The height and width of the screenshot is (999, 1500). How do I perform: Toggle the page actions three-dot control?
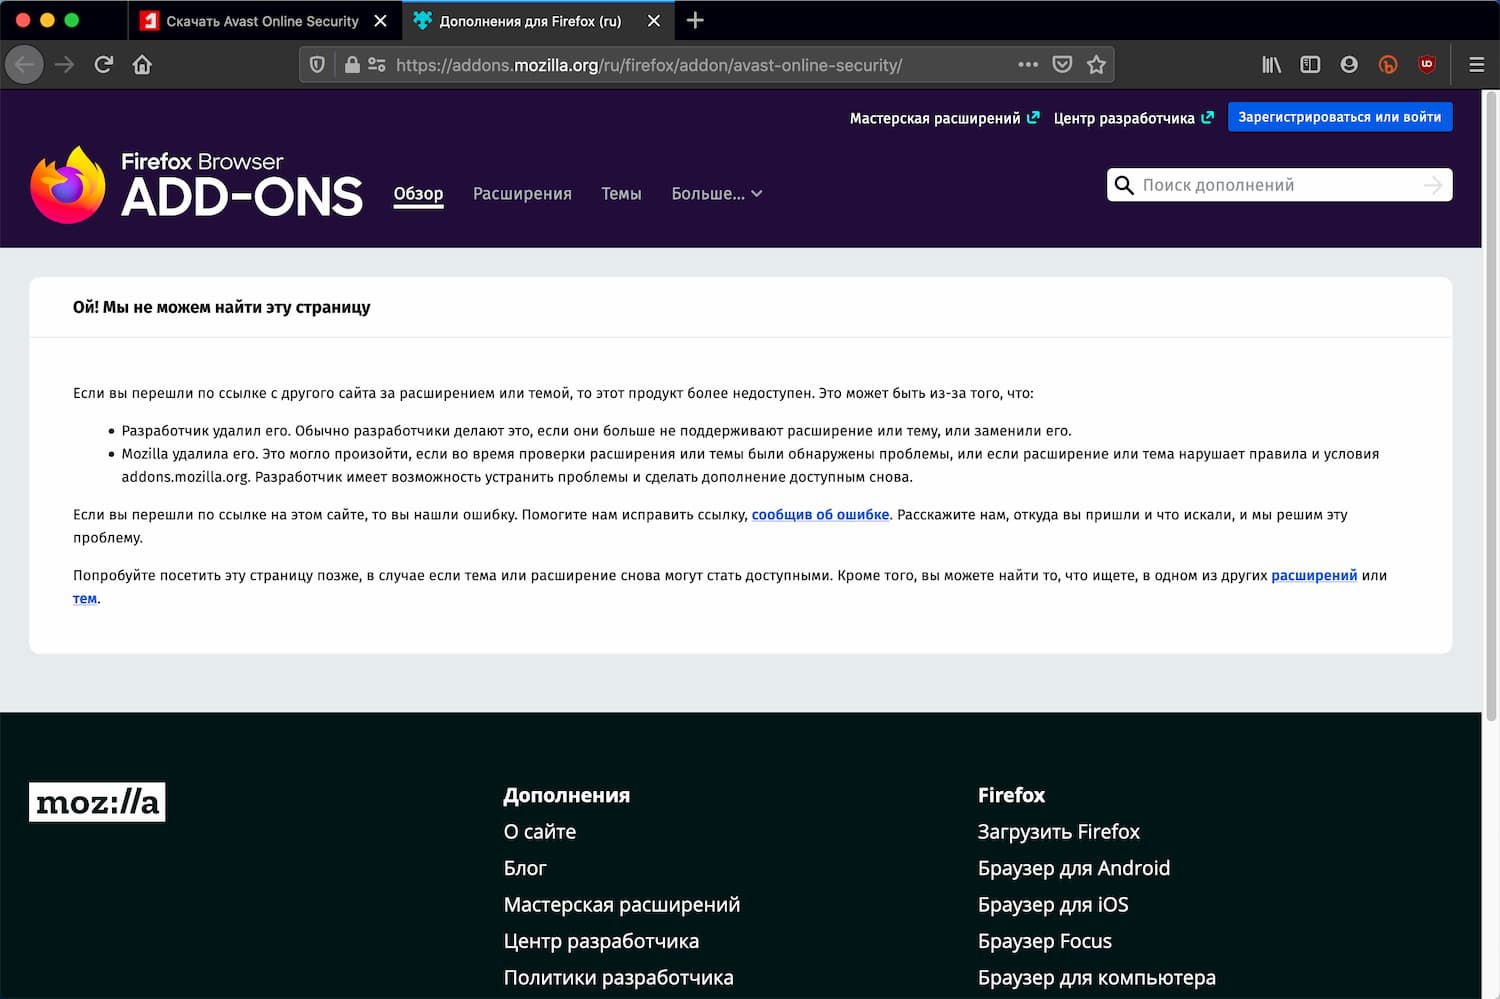click(1028, 64)
